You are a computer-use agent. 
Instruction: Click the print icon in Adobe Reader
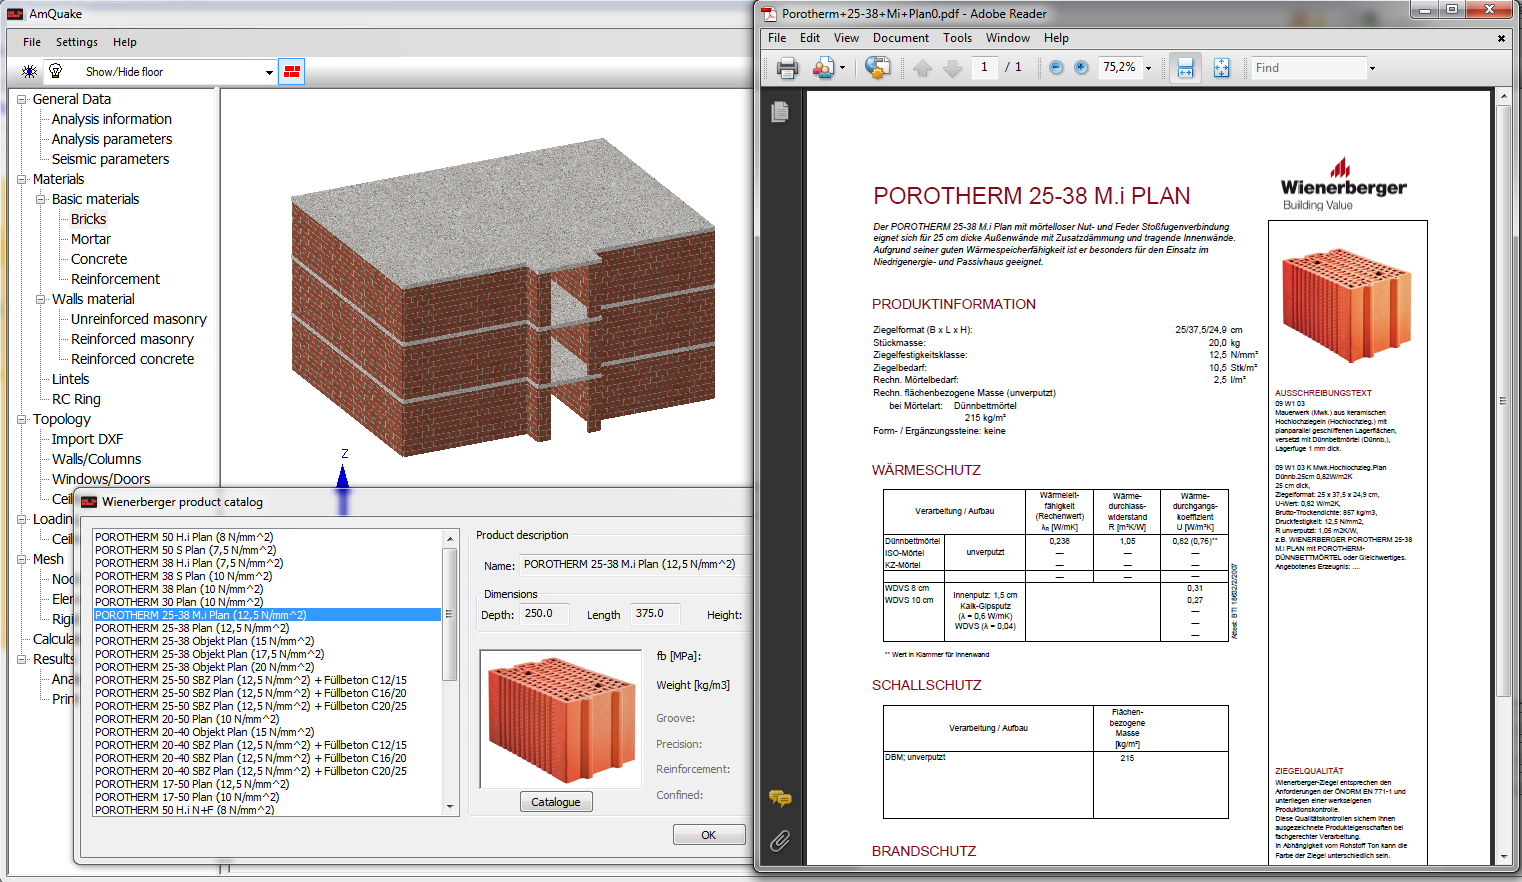click(788, 68)
